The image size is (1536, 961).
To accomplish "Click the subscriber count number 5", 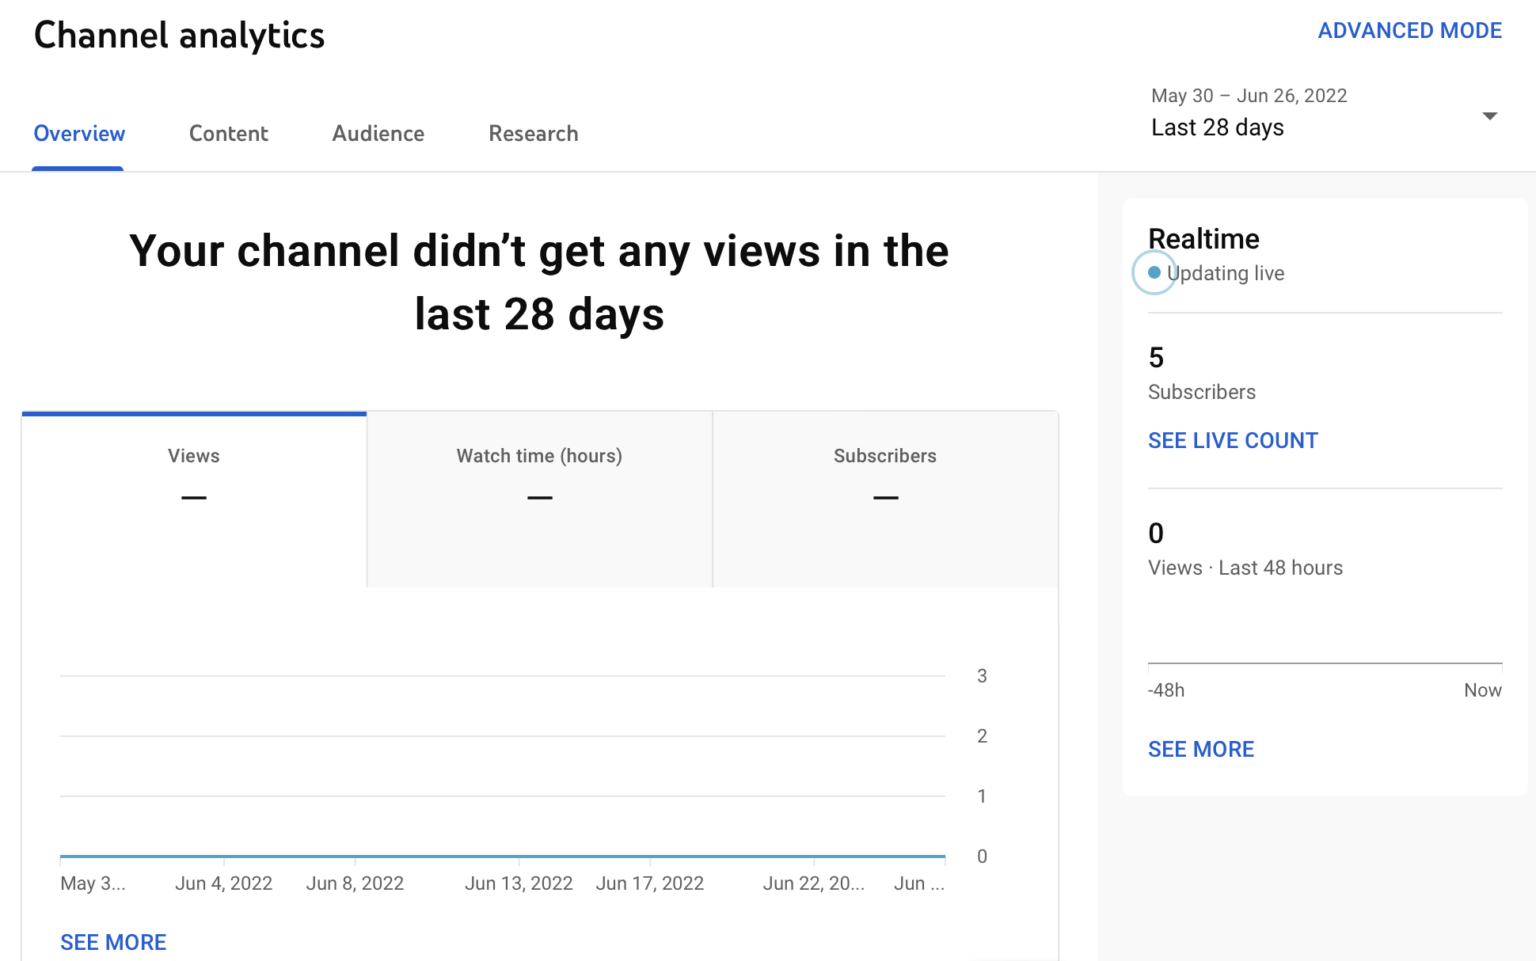I will (1156, 358).
